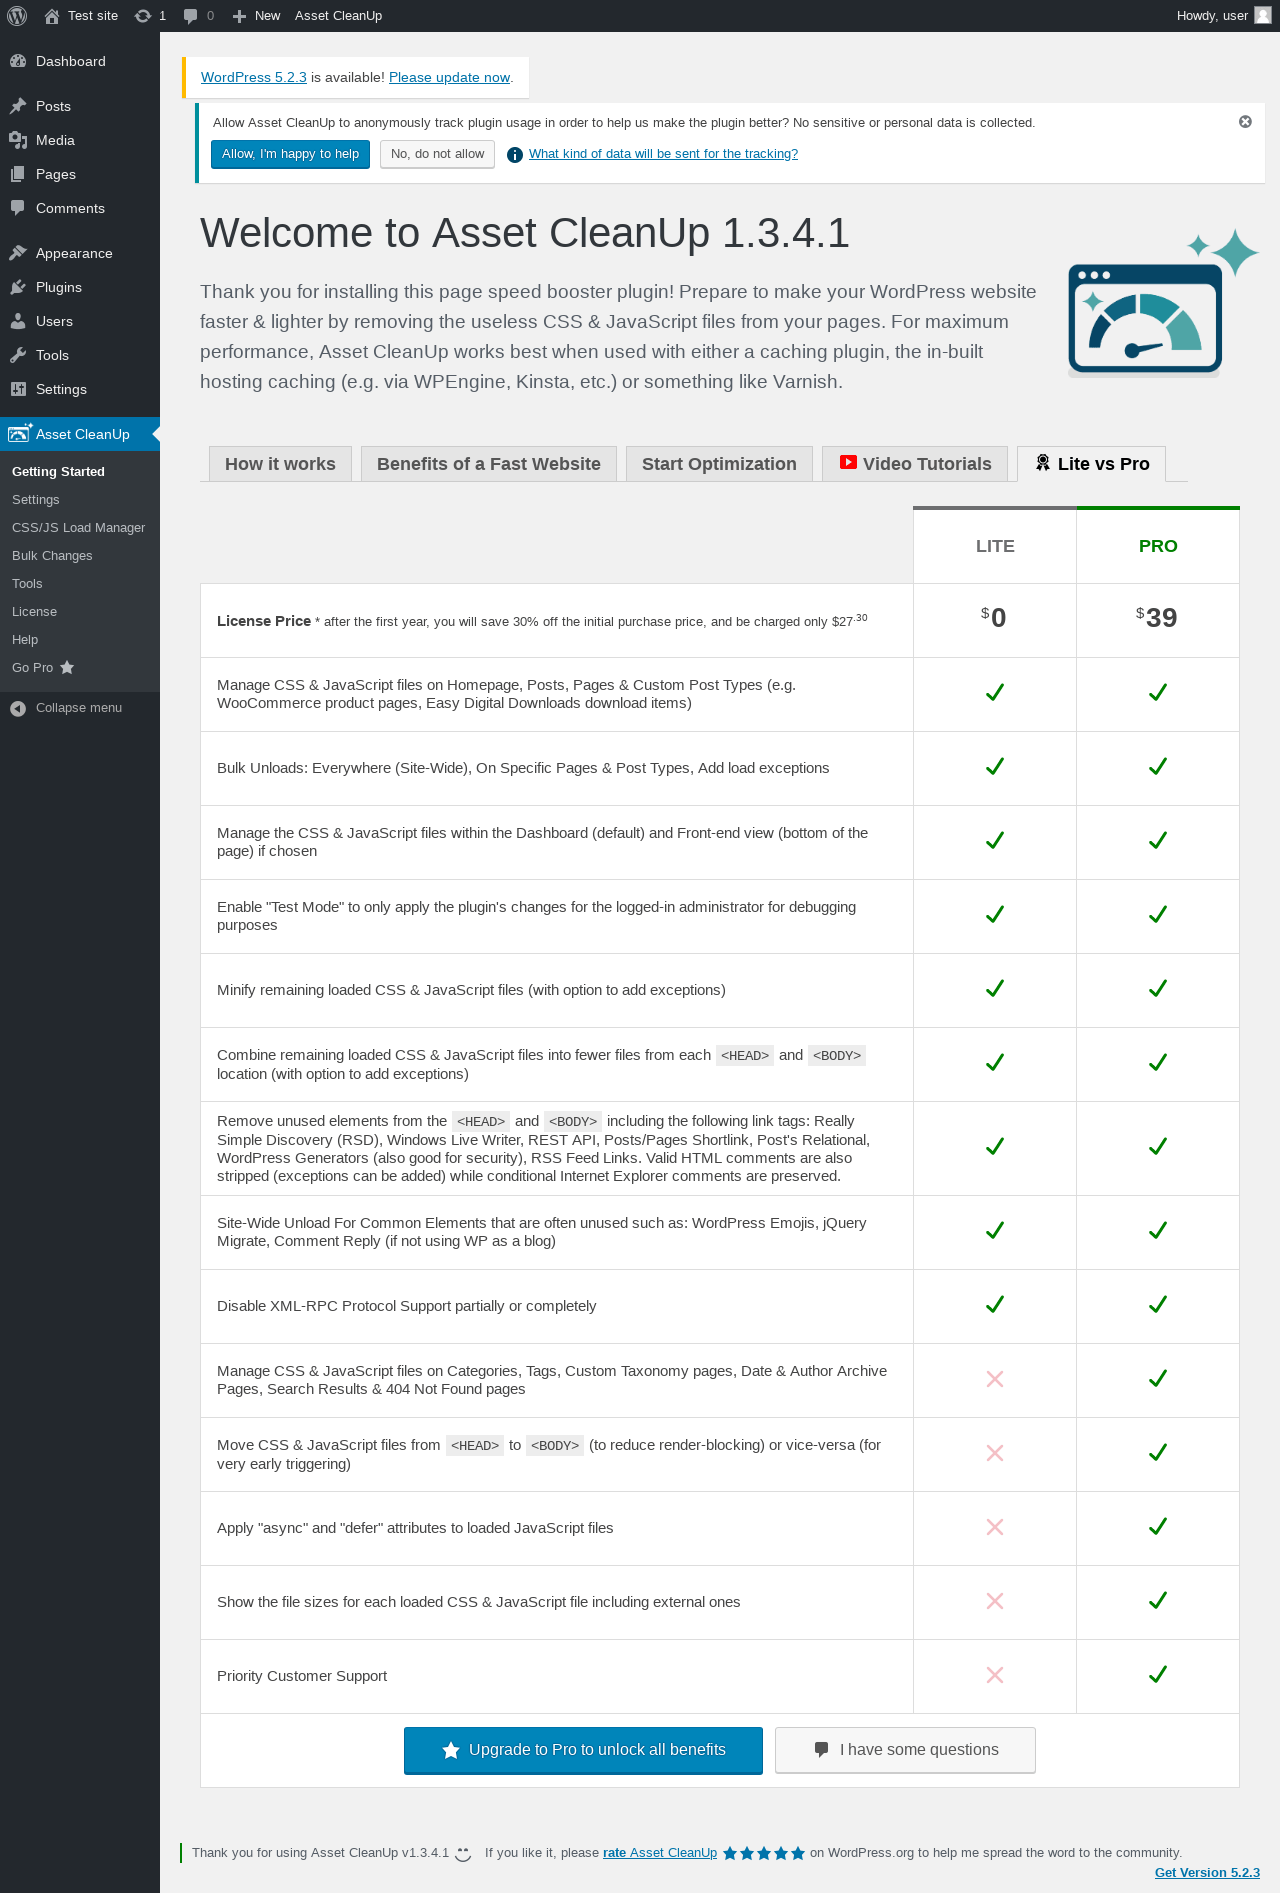This screenshot has width=1280, height=1893.
Task: Open the user avatar next to Howdy
Action: click(1263, 16)
